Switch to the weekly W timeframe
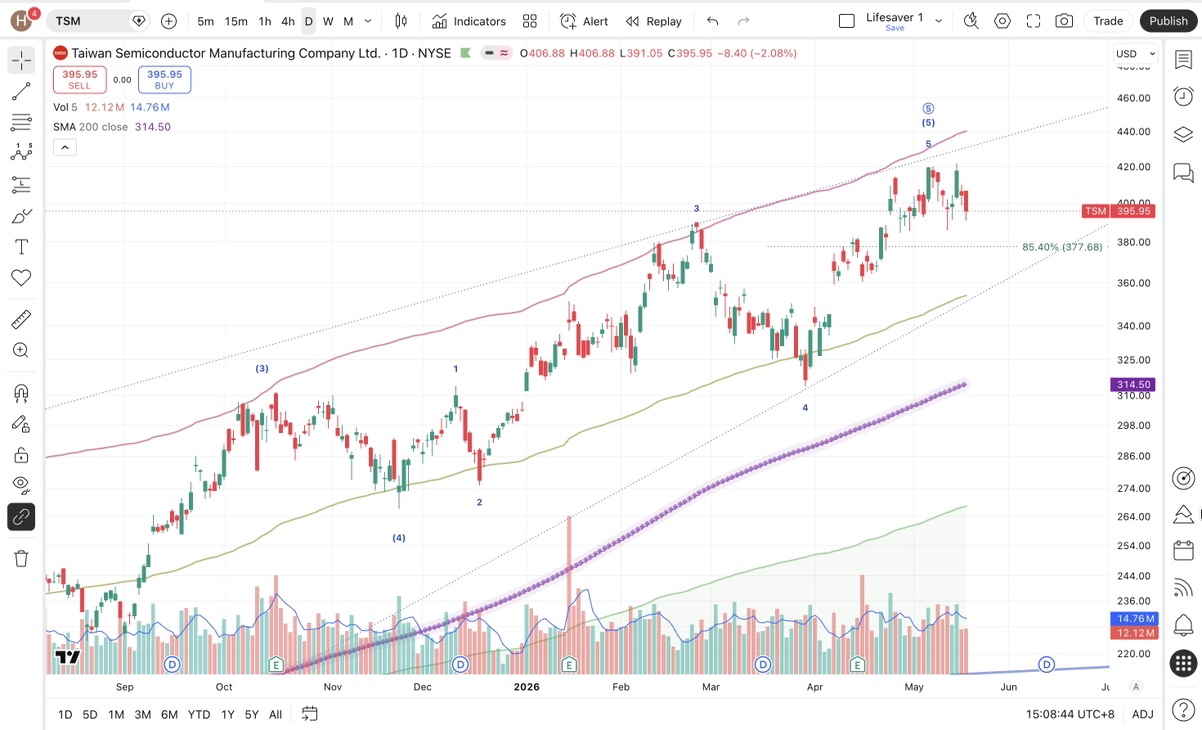Image resolution: width=1202 pixels, height=730 pixels. click(x=328, y=21)
